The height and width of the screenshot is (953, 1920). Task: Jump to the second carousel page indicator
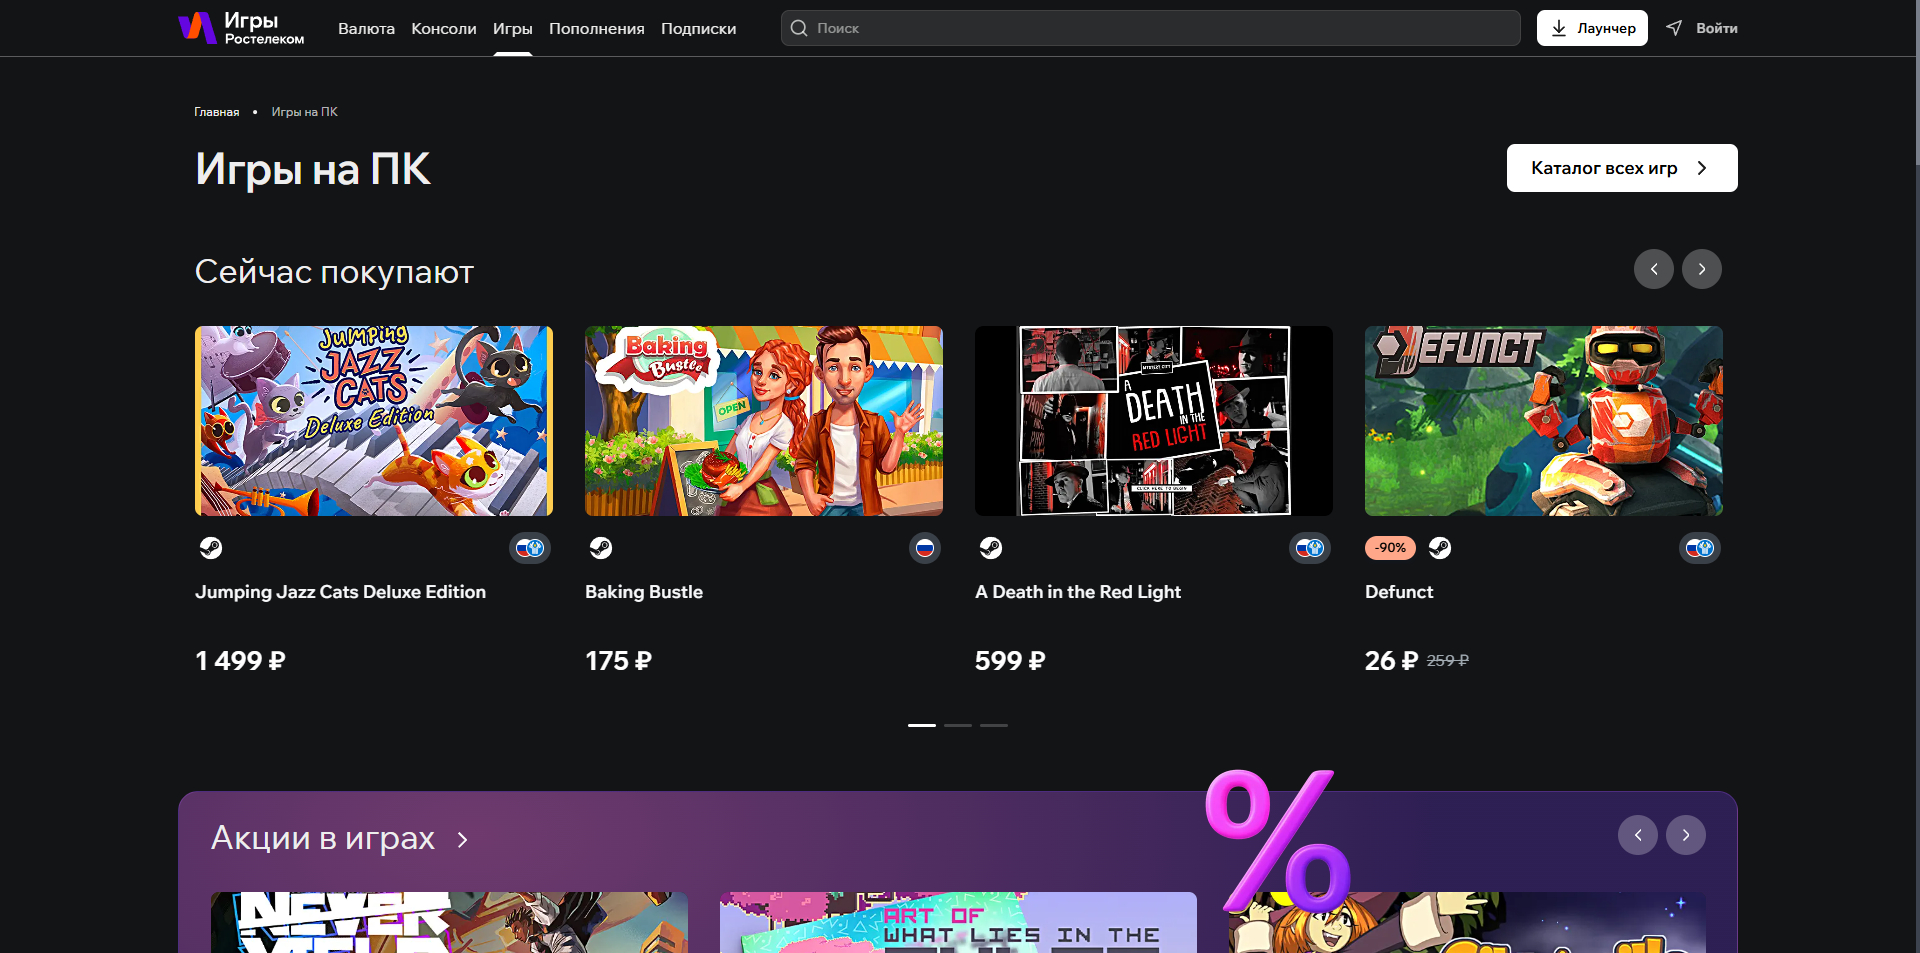click(958, 725)
